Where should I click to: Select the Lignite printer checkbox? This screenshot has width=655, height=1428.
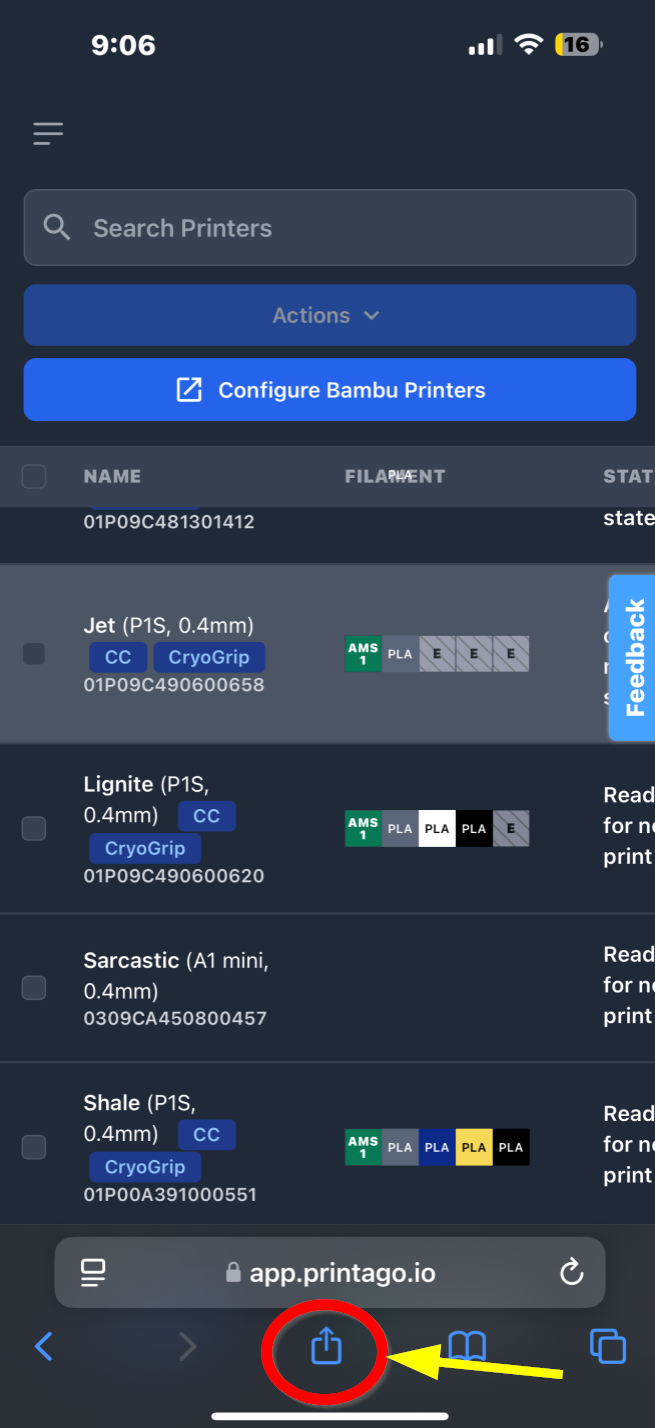pyautogui.click(x=34, y=828)
